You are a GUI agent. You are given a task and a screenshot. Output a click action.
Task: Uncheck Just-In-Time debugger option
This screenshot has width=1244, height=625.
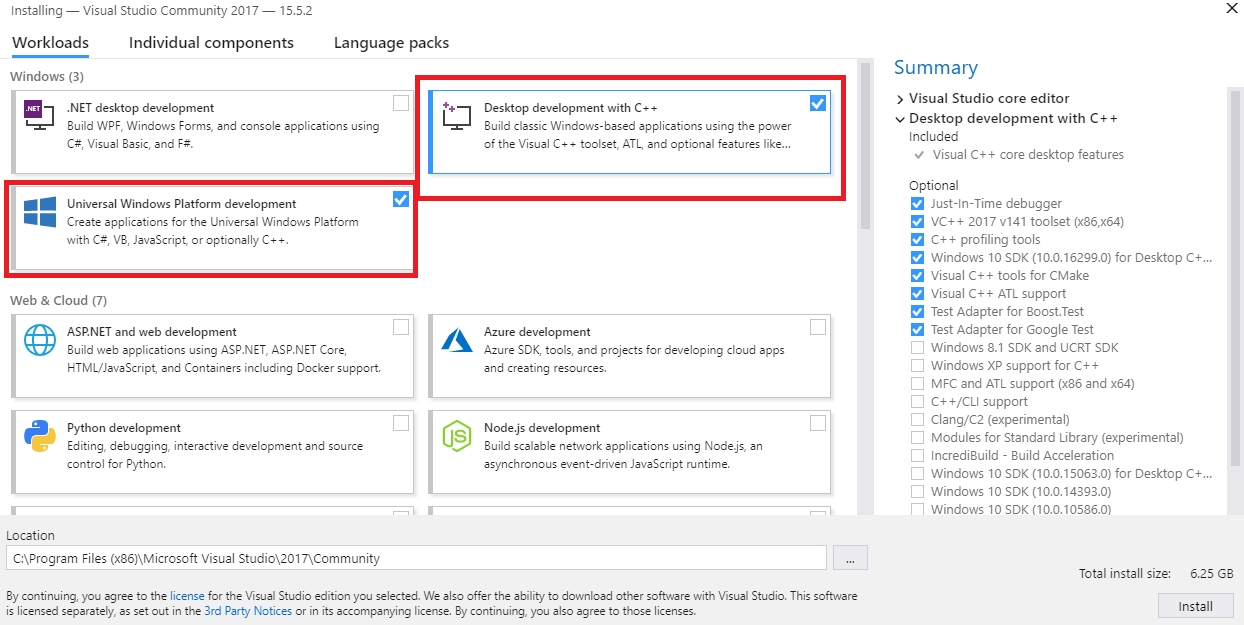coord(917,203)
